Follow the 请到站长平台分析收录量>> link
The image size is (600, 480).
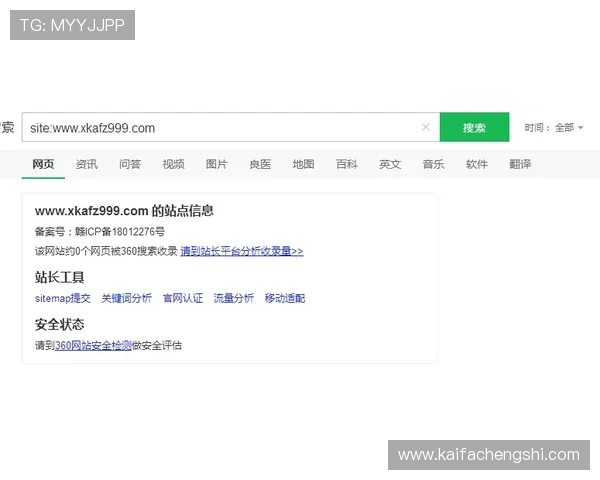242,251
